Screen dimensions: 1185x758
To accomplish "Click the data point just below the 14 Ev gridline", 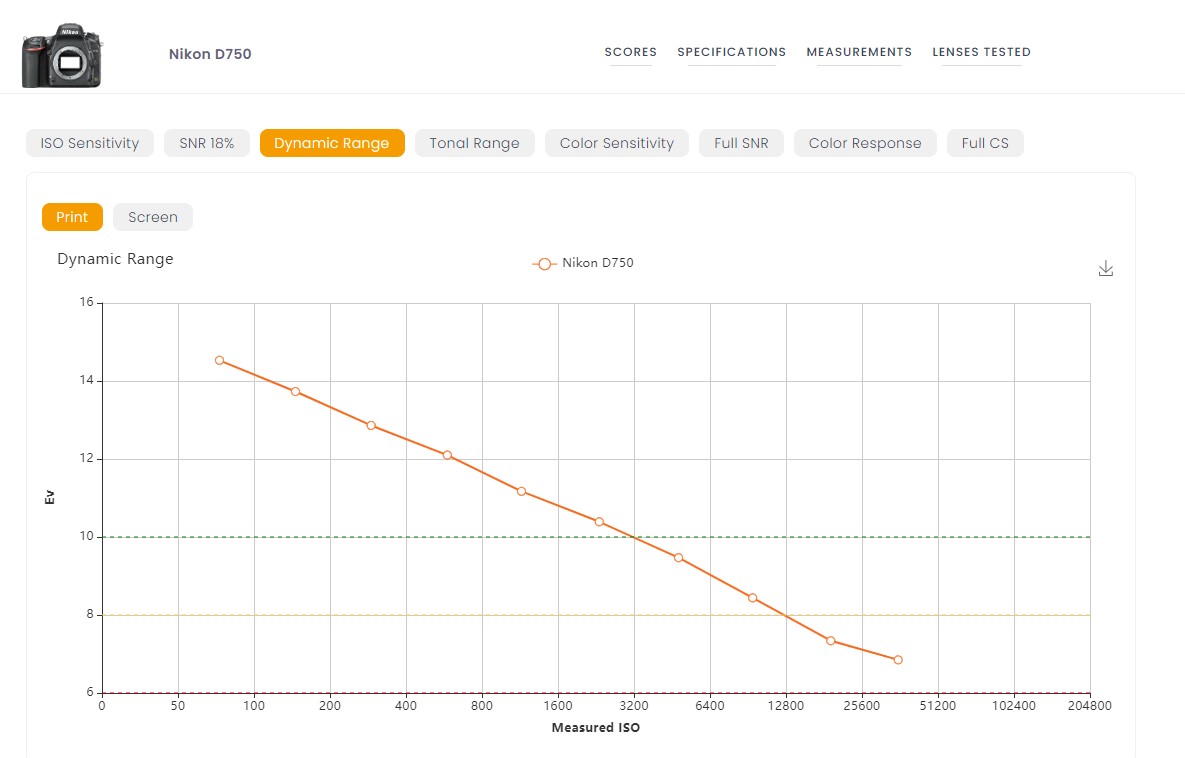I will click(x=295, y=391).
